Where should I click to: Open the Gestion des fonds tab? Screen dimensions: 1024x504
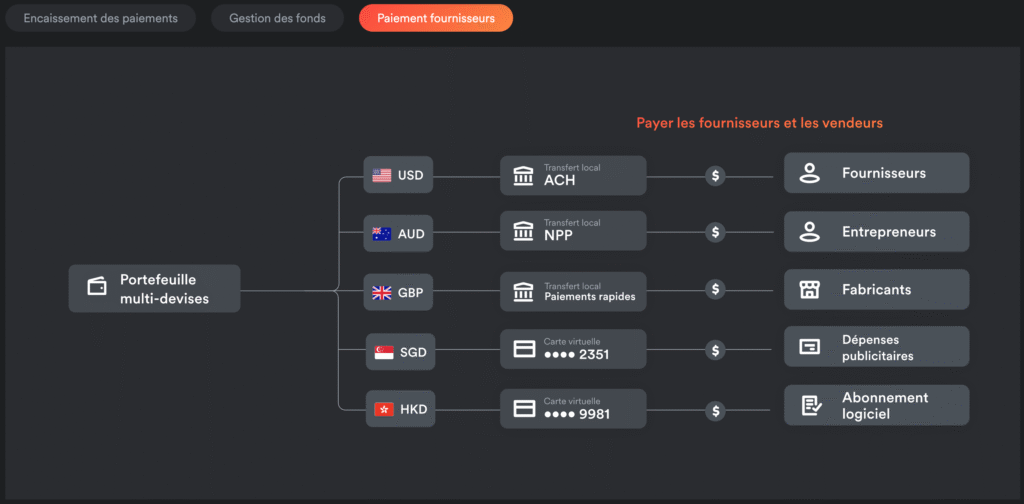pos(278,18)
